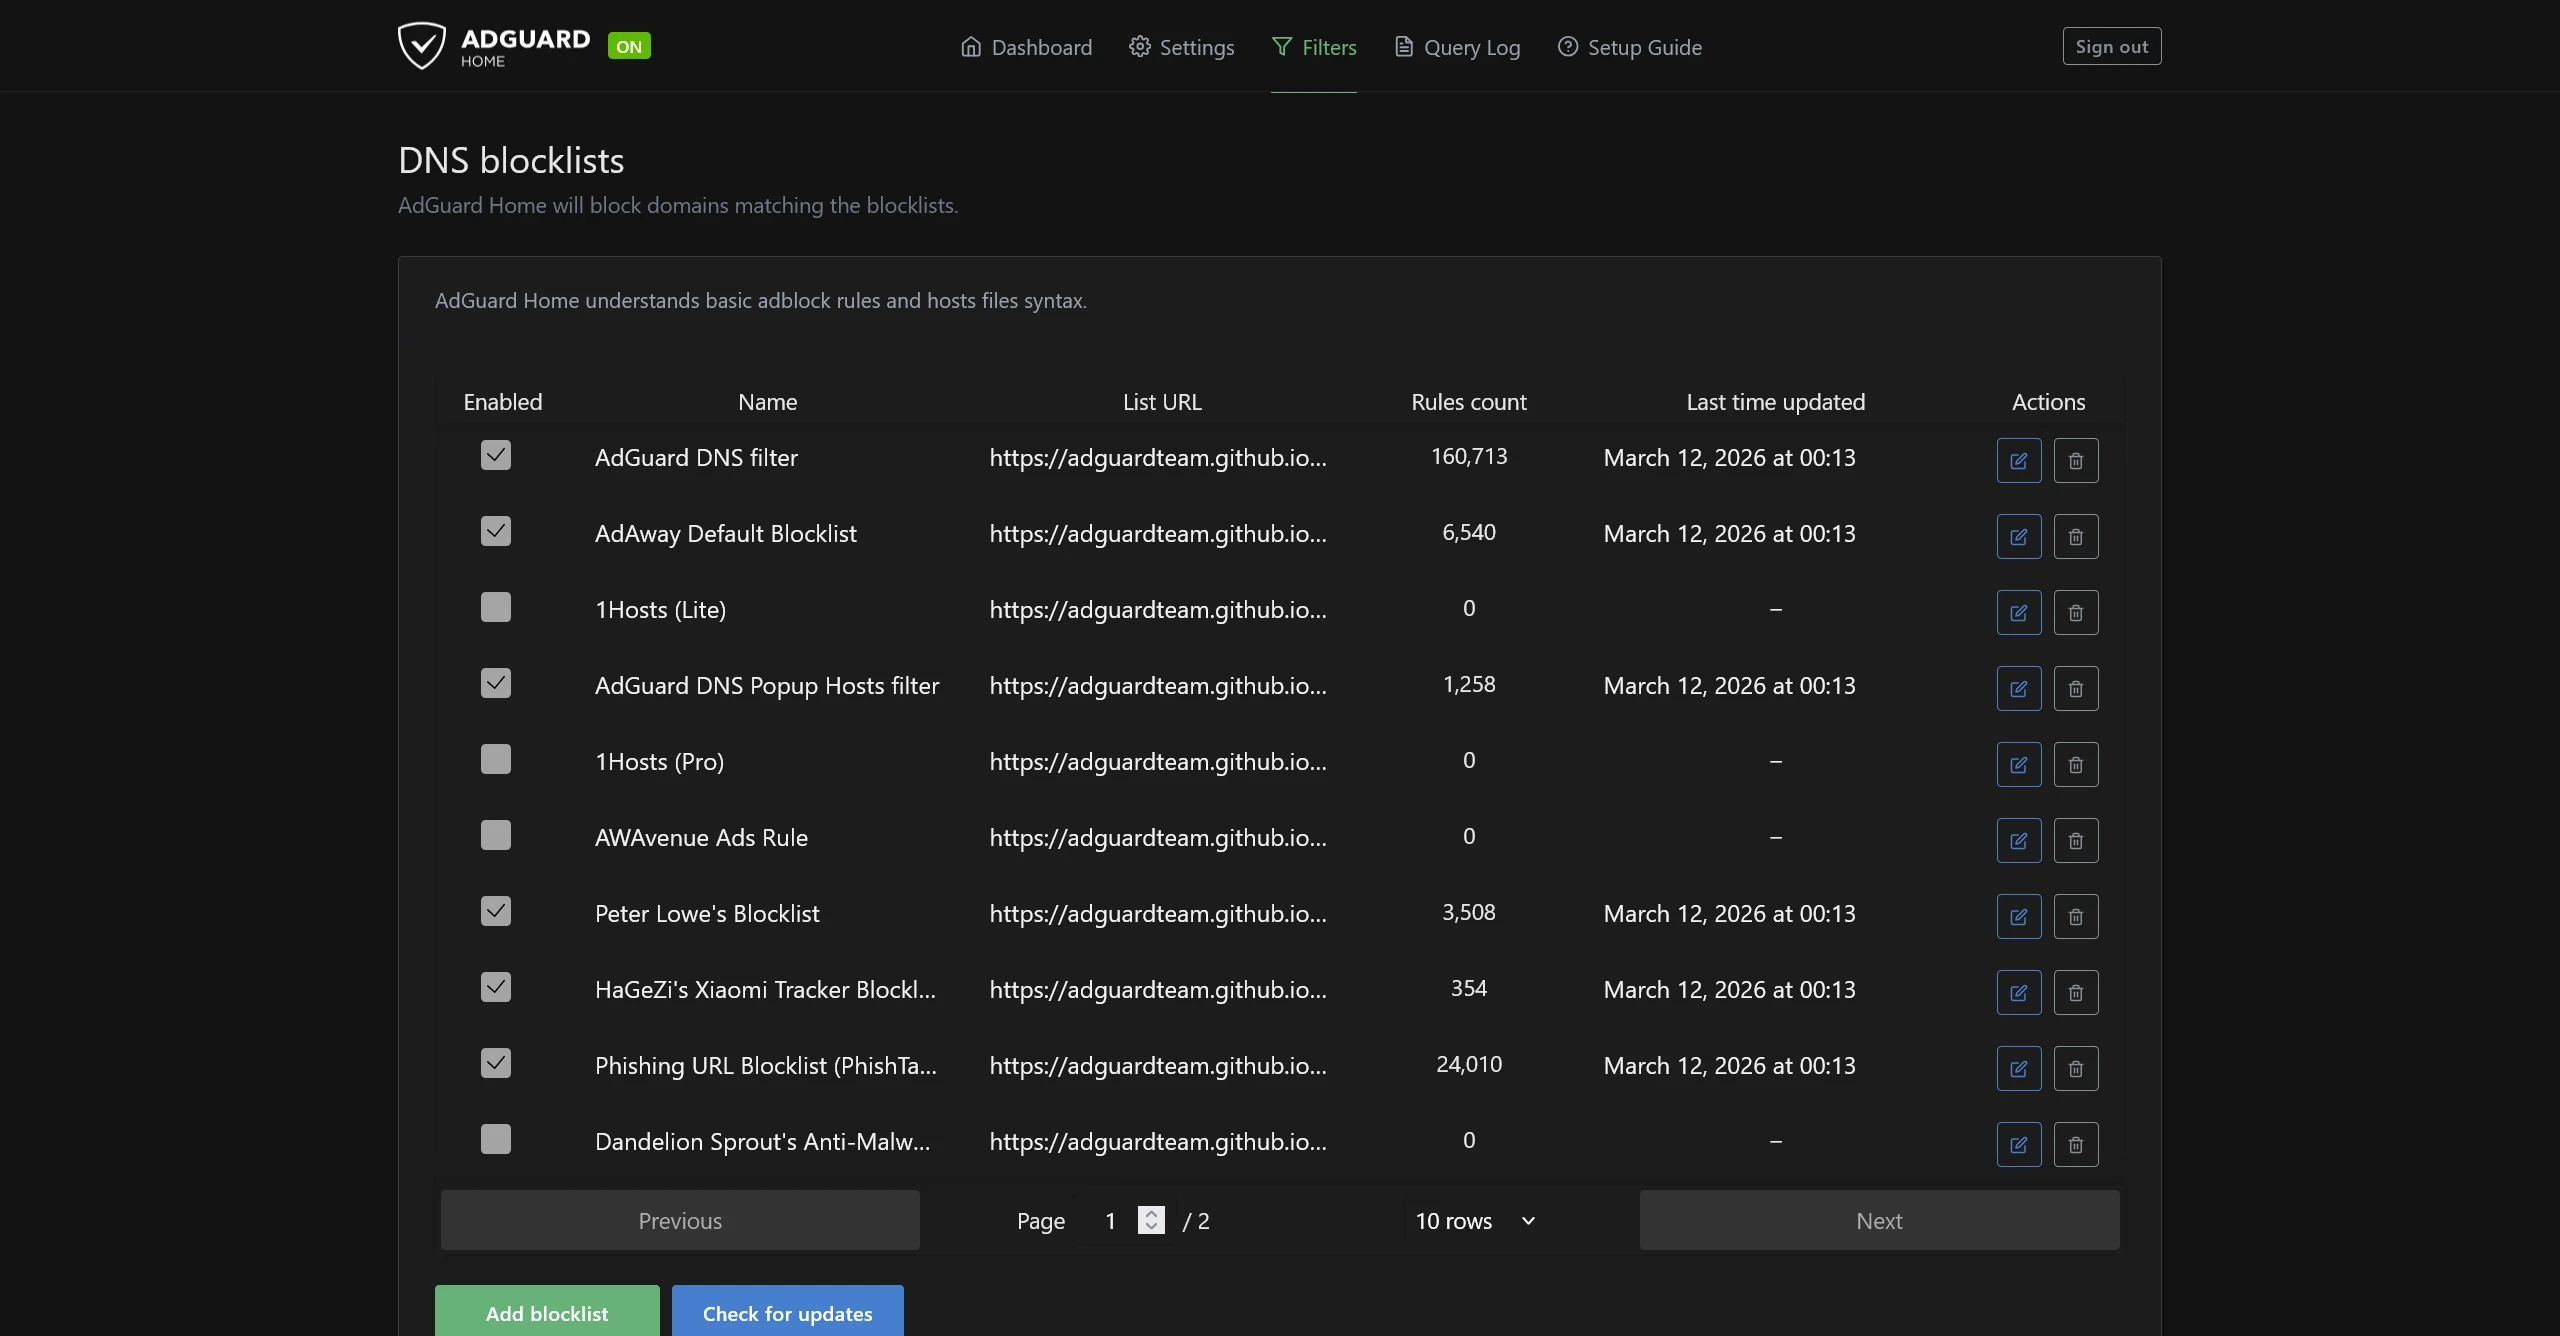Screen dimensions: 2560x1336
Task: Enable the AWAvenue Ads Rule blocklist
Action: coord(496,834)
